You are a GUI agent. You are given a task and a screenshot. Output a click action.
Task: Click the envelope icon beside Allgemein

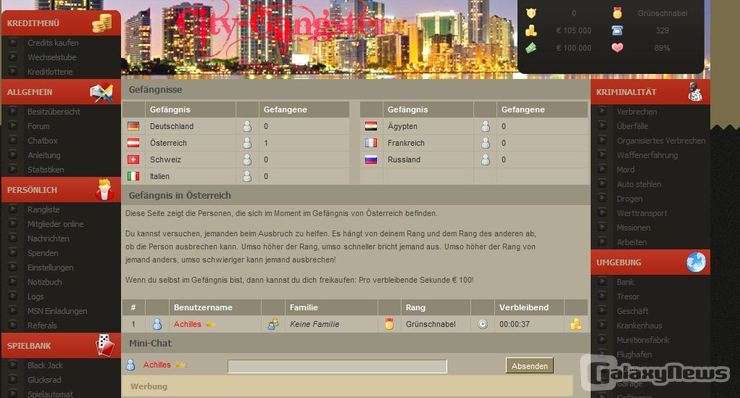coord(101,93)
